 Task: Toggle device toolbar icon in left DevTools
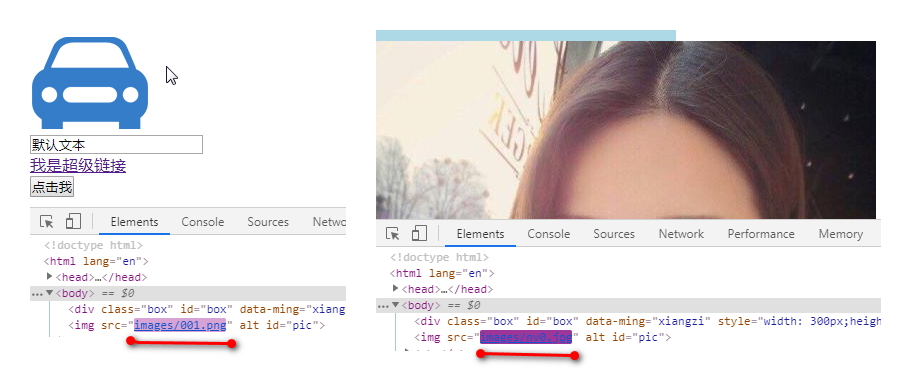(73, 221)
